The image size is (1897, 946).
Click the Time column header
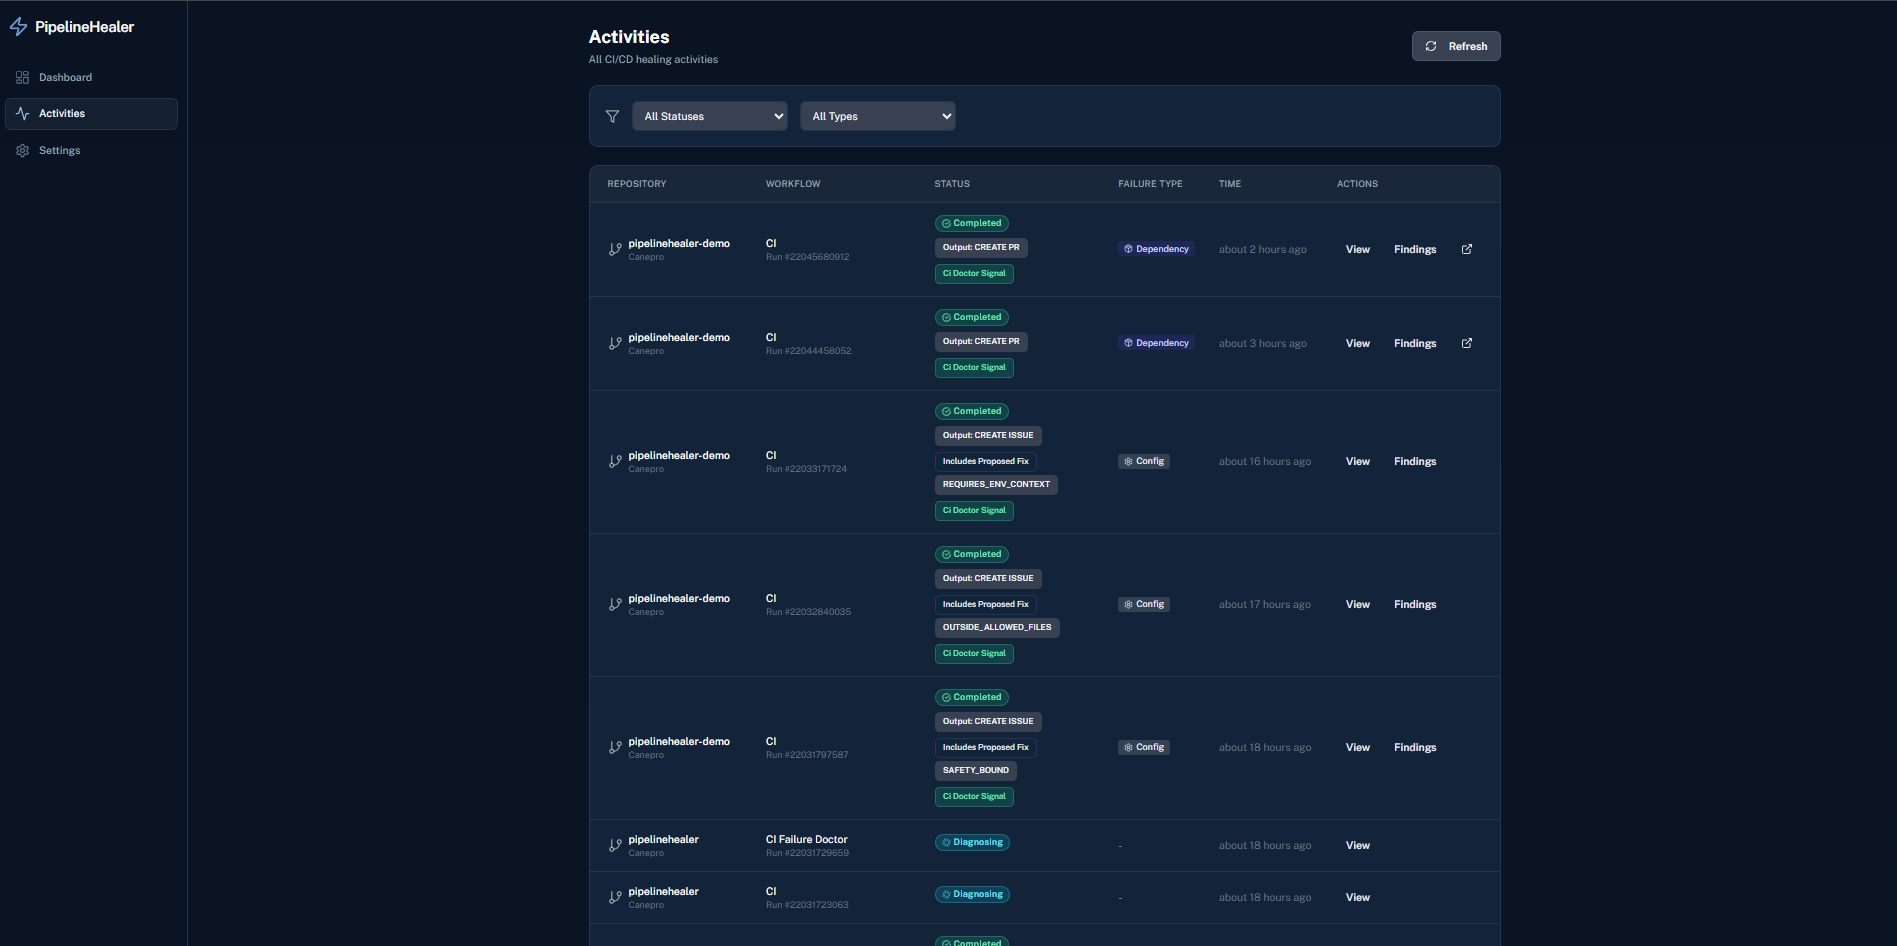[x=1229, y=184]
